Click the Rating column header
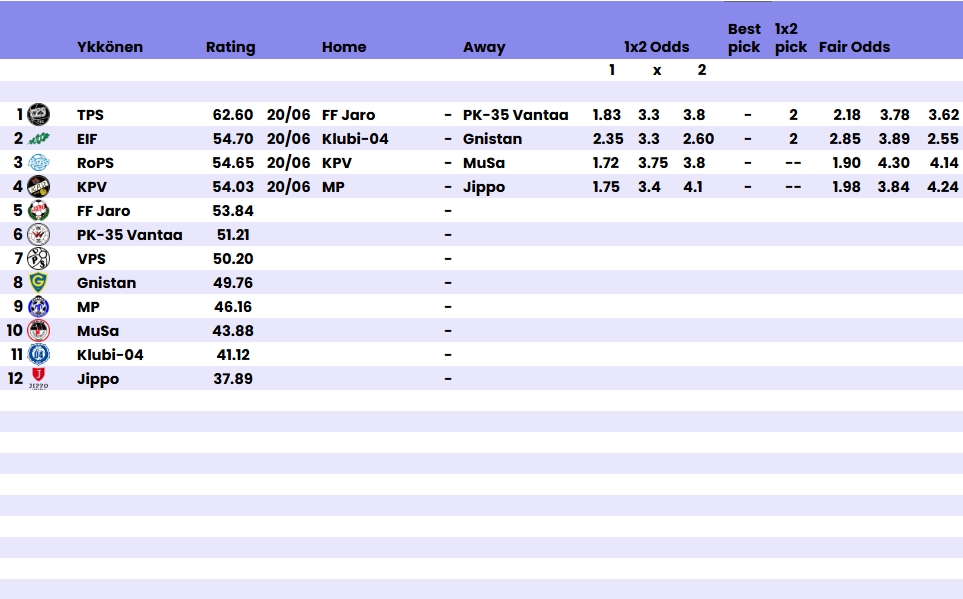The width and height of the screenshot is (963, 599). [230, 47]
